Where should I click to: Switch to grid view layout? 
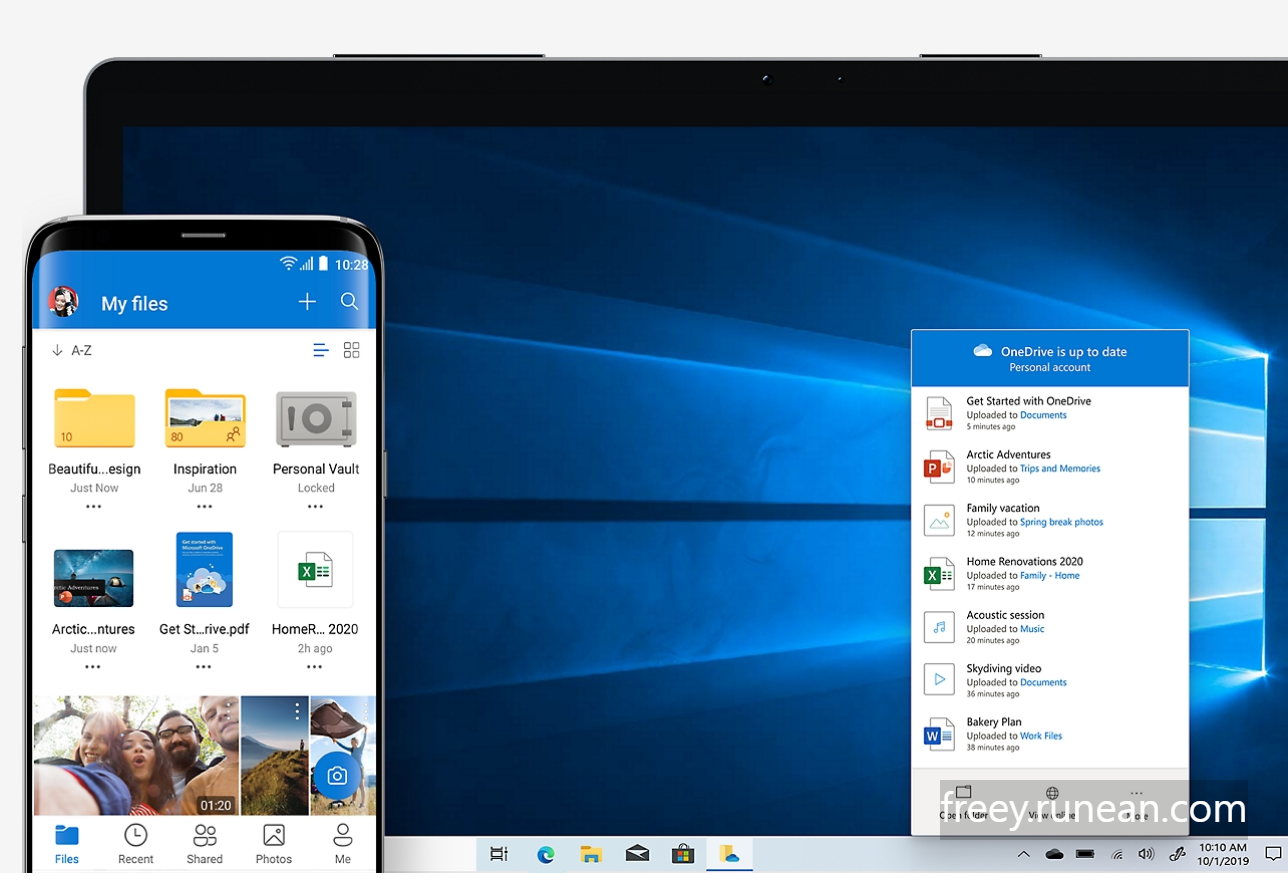tap(351, 350)
